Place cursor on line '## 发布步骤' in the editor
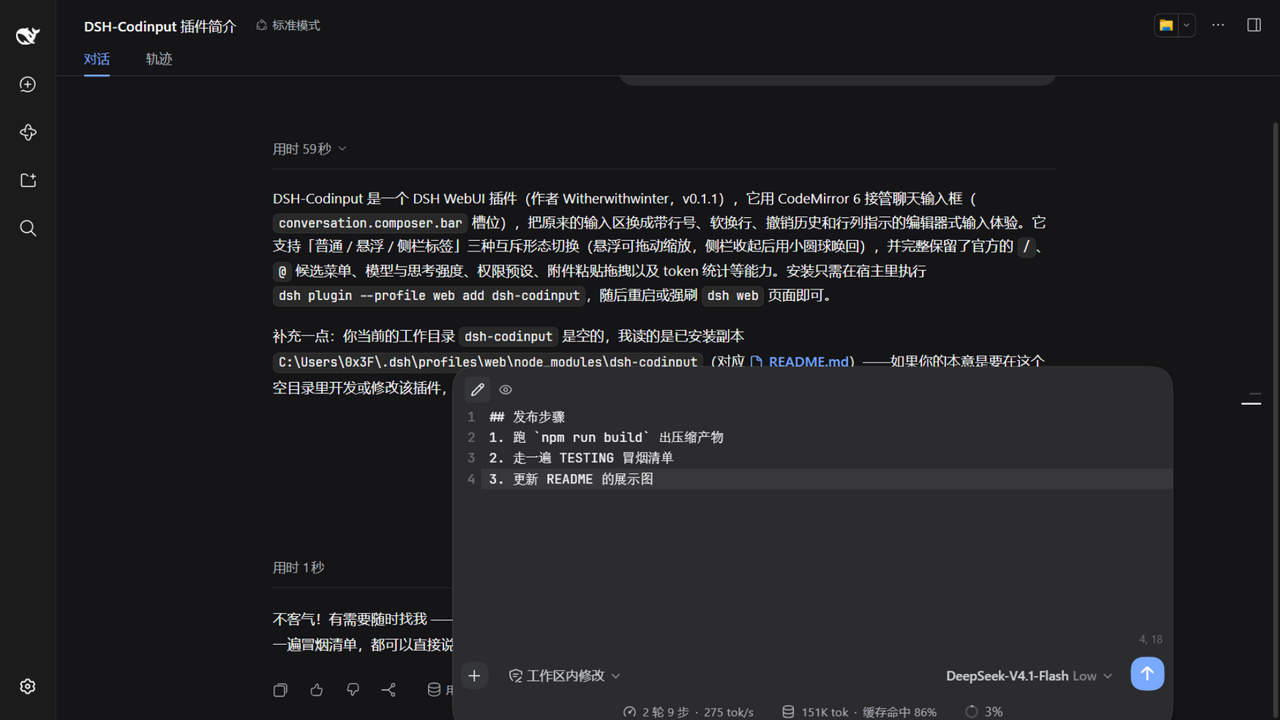 [527, 417]
